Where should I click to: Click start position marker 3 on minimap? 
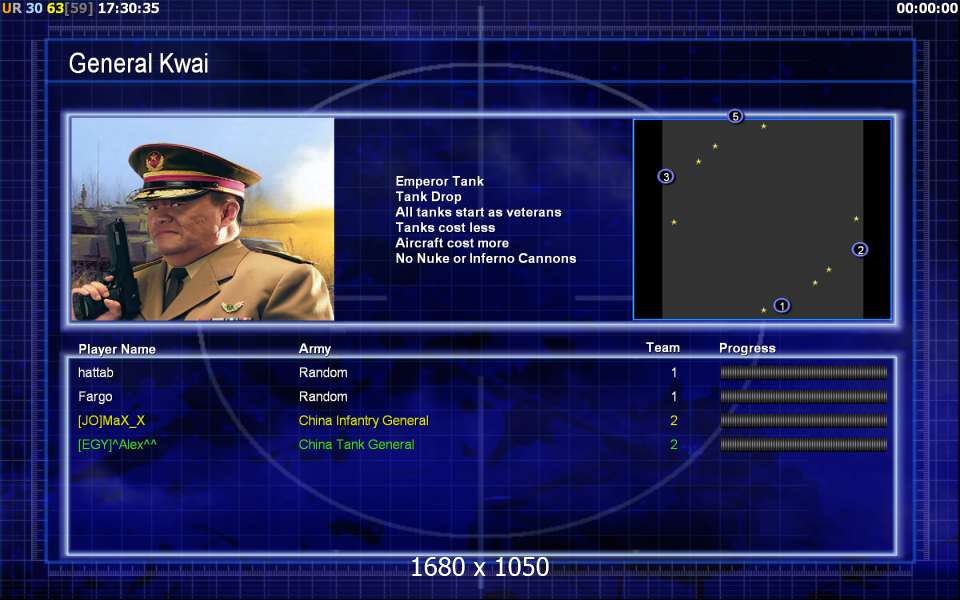tap(666, 176)
